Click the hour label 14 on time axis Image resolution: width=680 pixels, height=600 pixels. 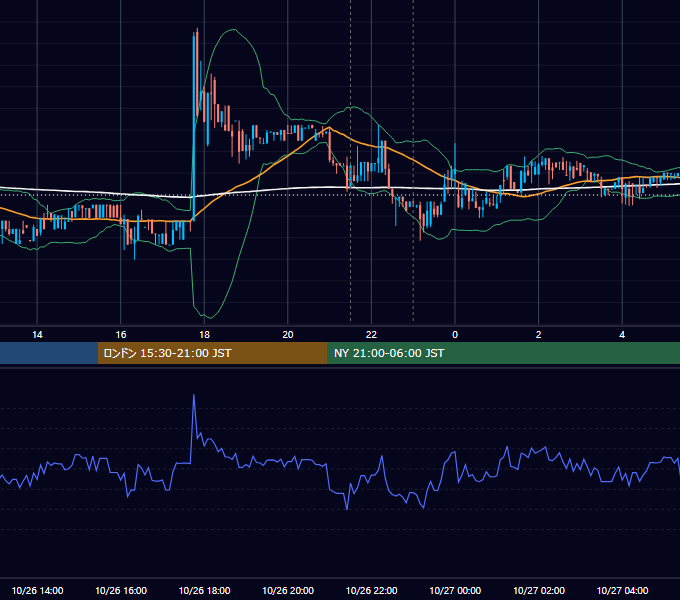click(x=37, y=335)
